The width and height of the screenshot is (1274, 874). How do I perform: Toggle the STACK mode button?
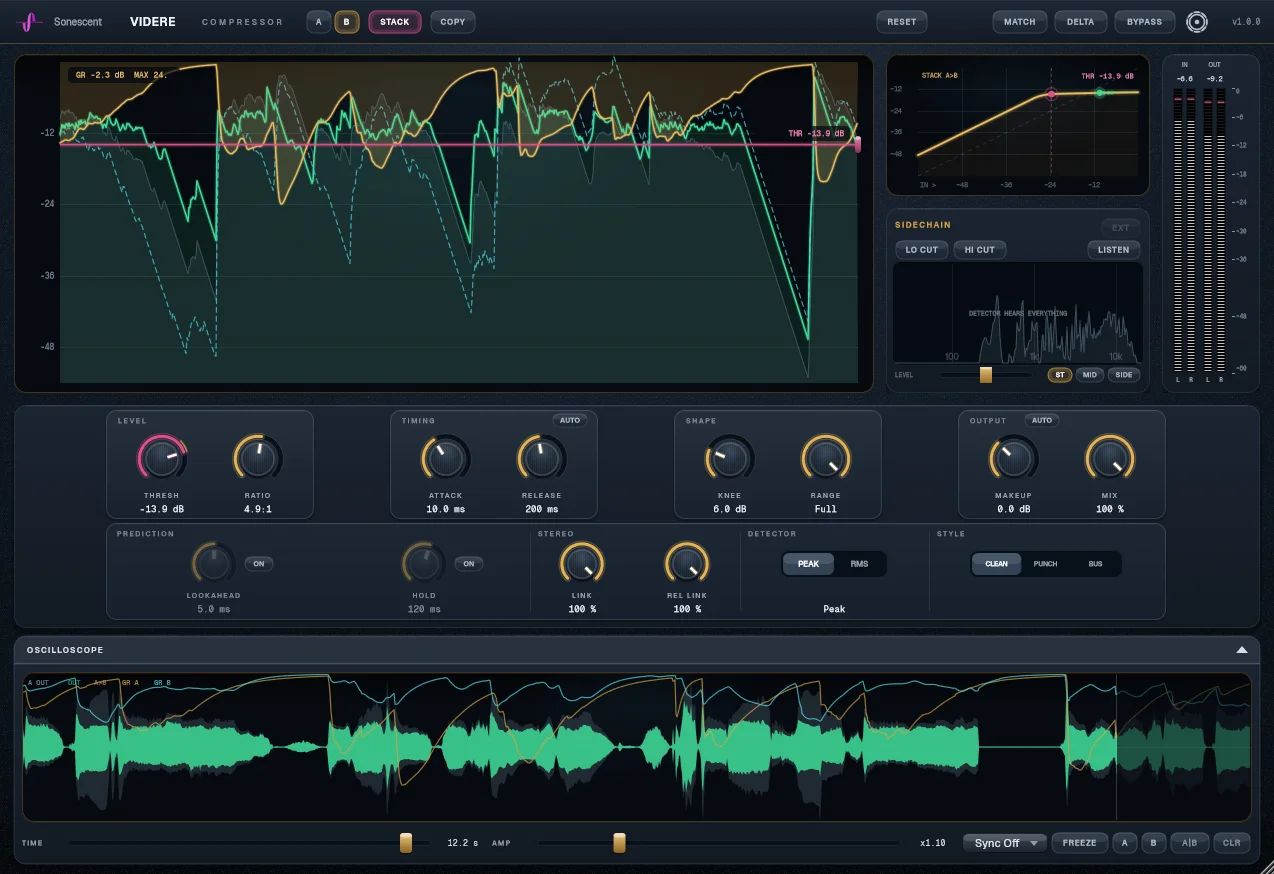(x=395, y=22)
